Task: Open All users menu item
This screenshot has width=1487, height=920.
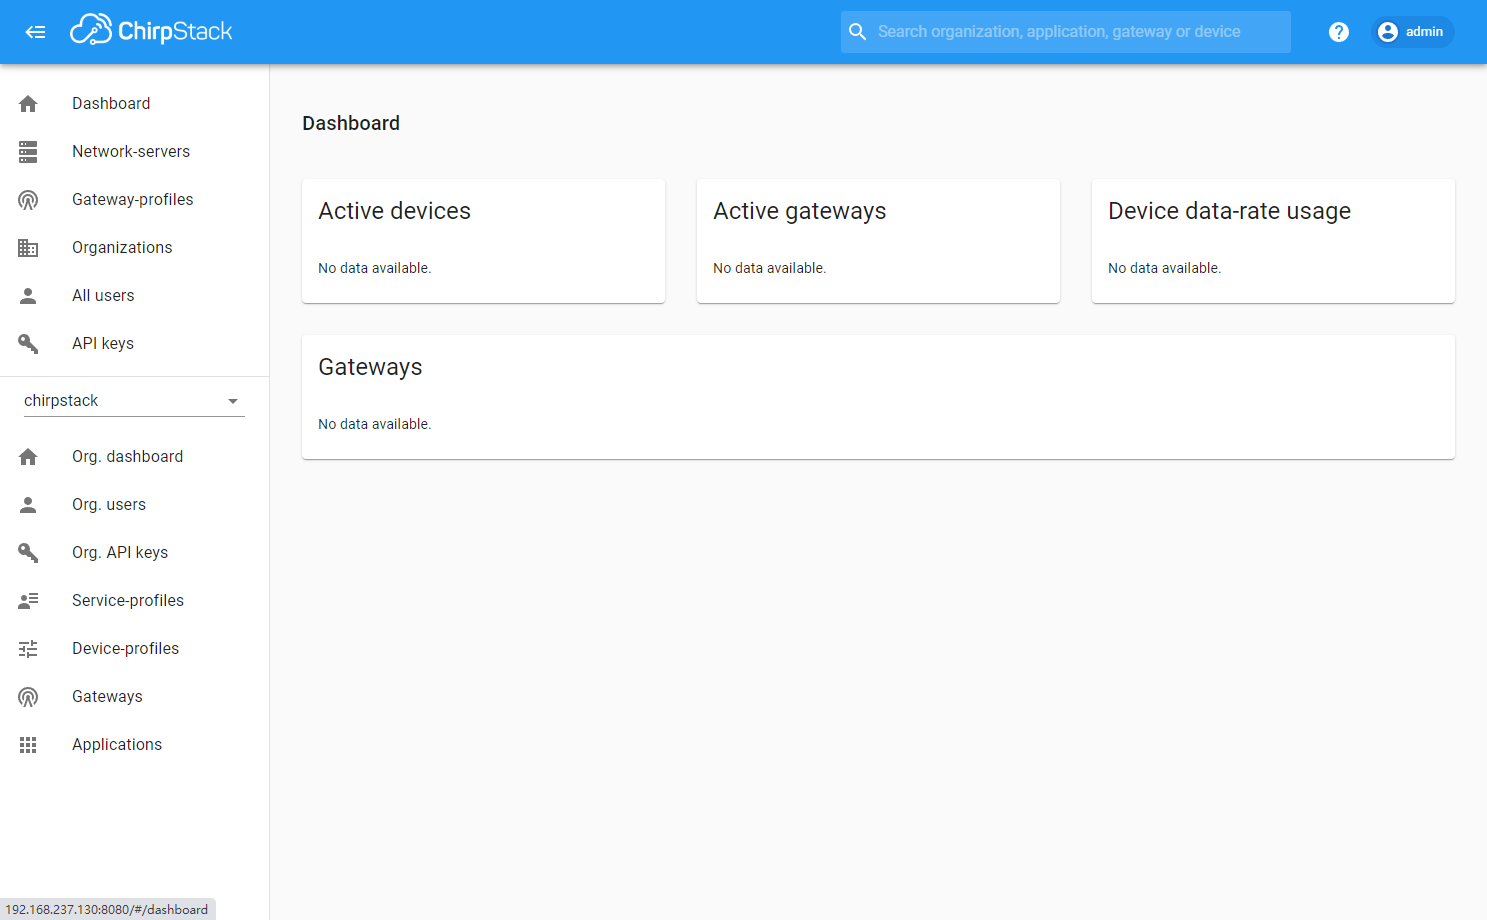Action: pos(103,296)
